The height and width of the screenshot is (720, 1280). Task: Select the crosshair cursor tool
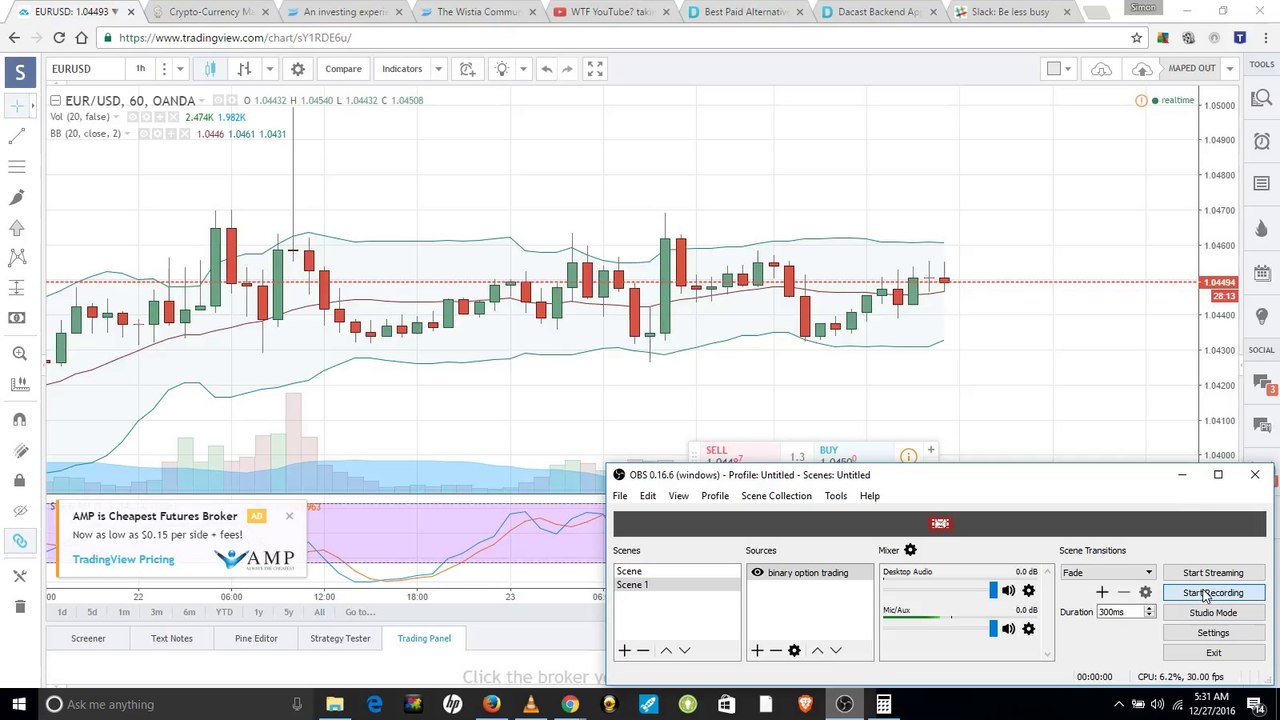click(x=17, y=105)
